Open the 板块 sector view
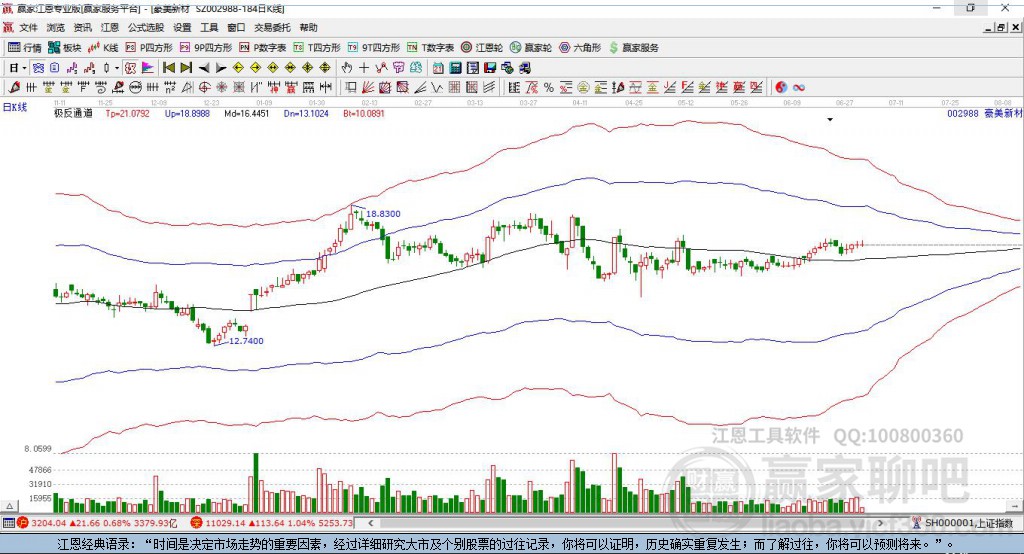 (x=64, y=48)
